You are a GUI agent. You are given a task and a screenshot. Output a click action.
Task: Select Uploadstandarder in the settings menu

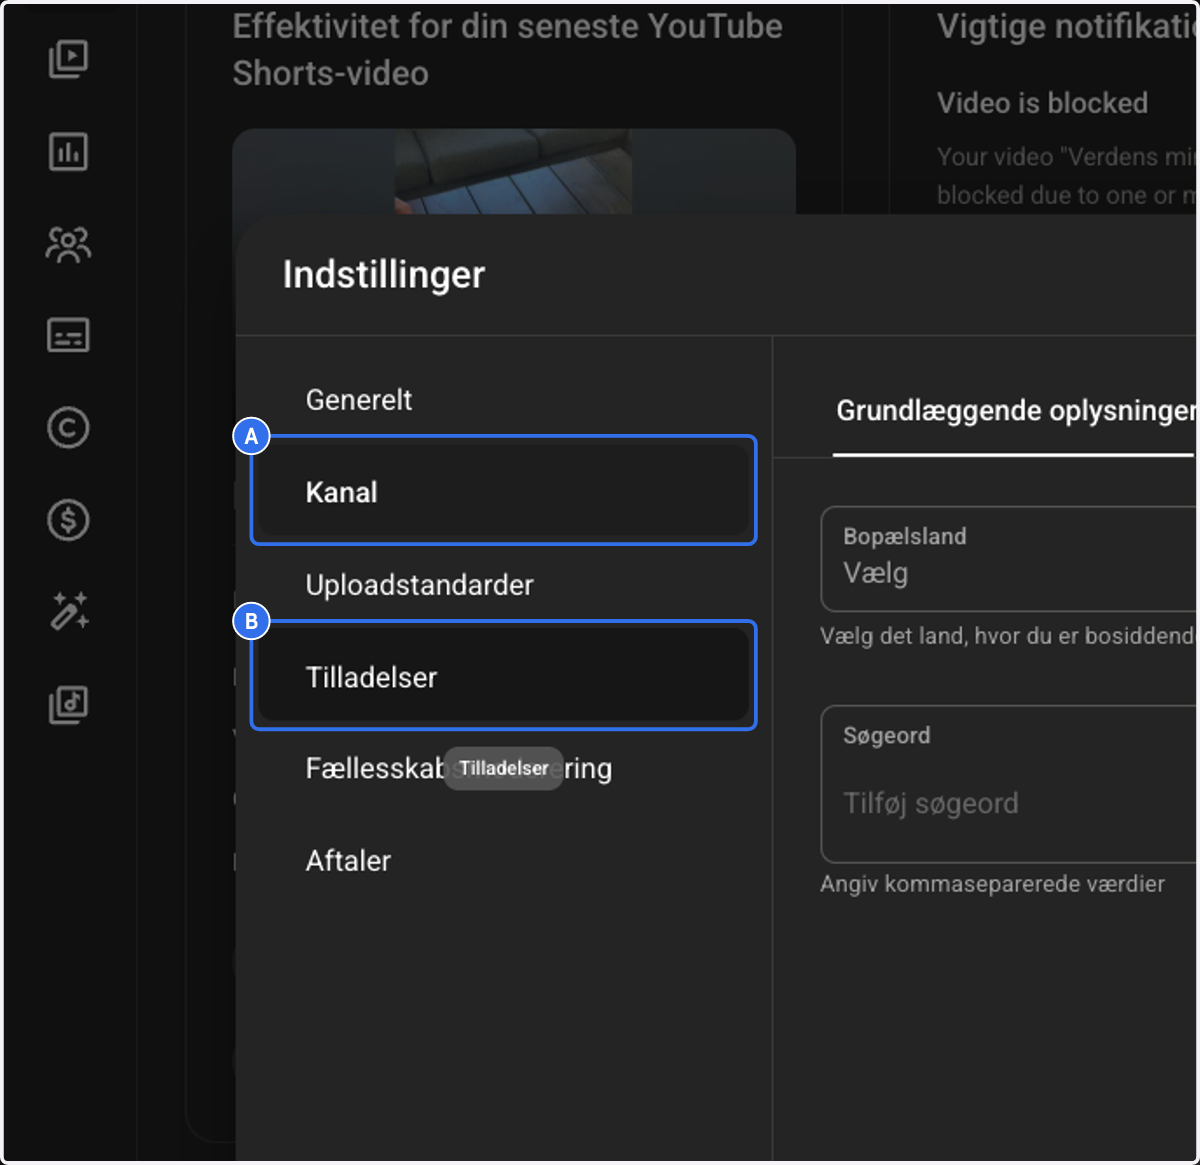(x=503, y=585)
